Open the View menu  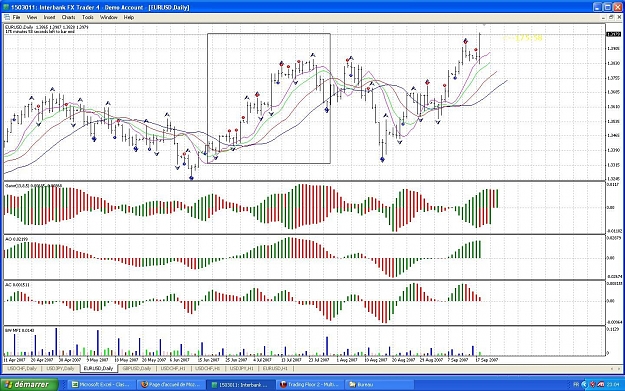click(32, 18)
